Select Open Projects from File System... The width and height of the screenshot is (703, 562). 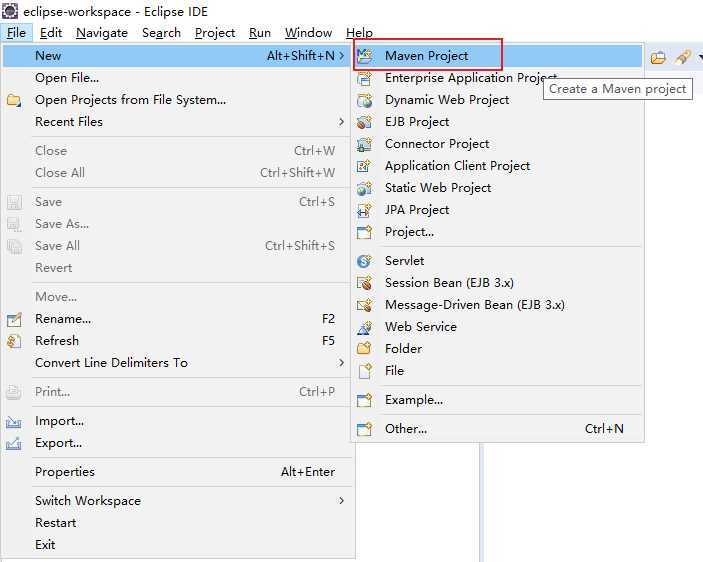tap(178, 100)
